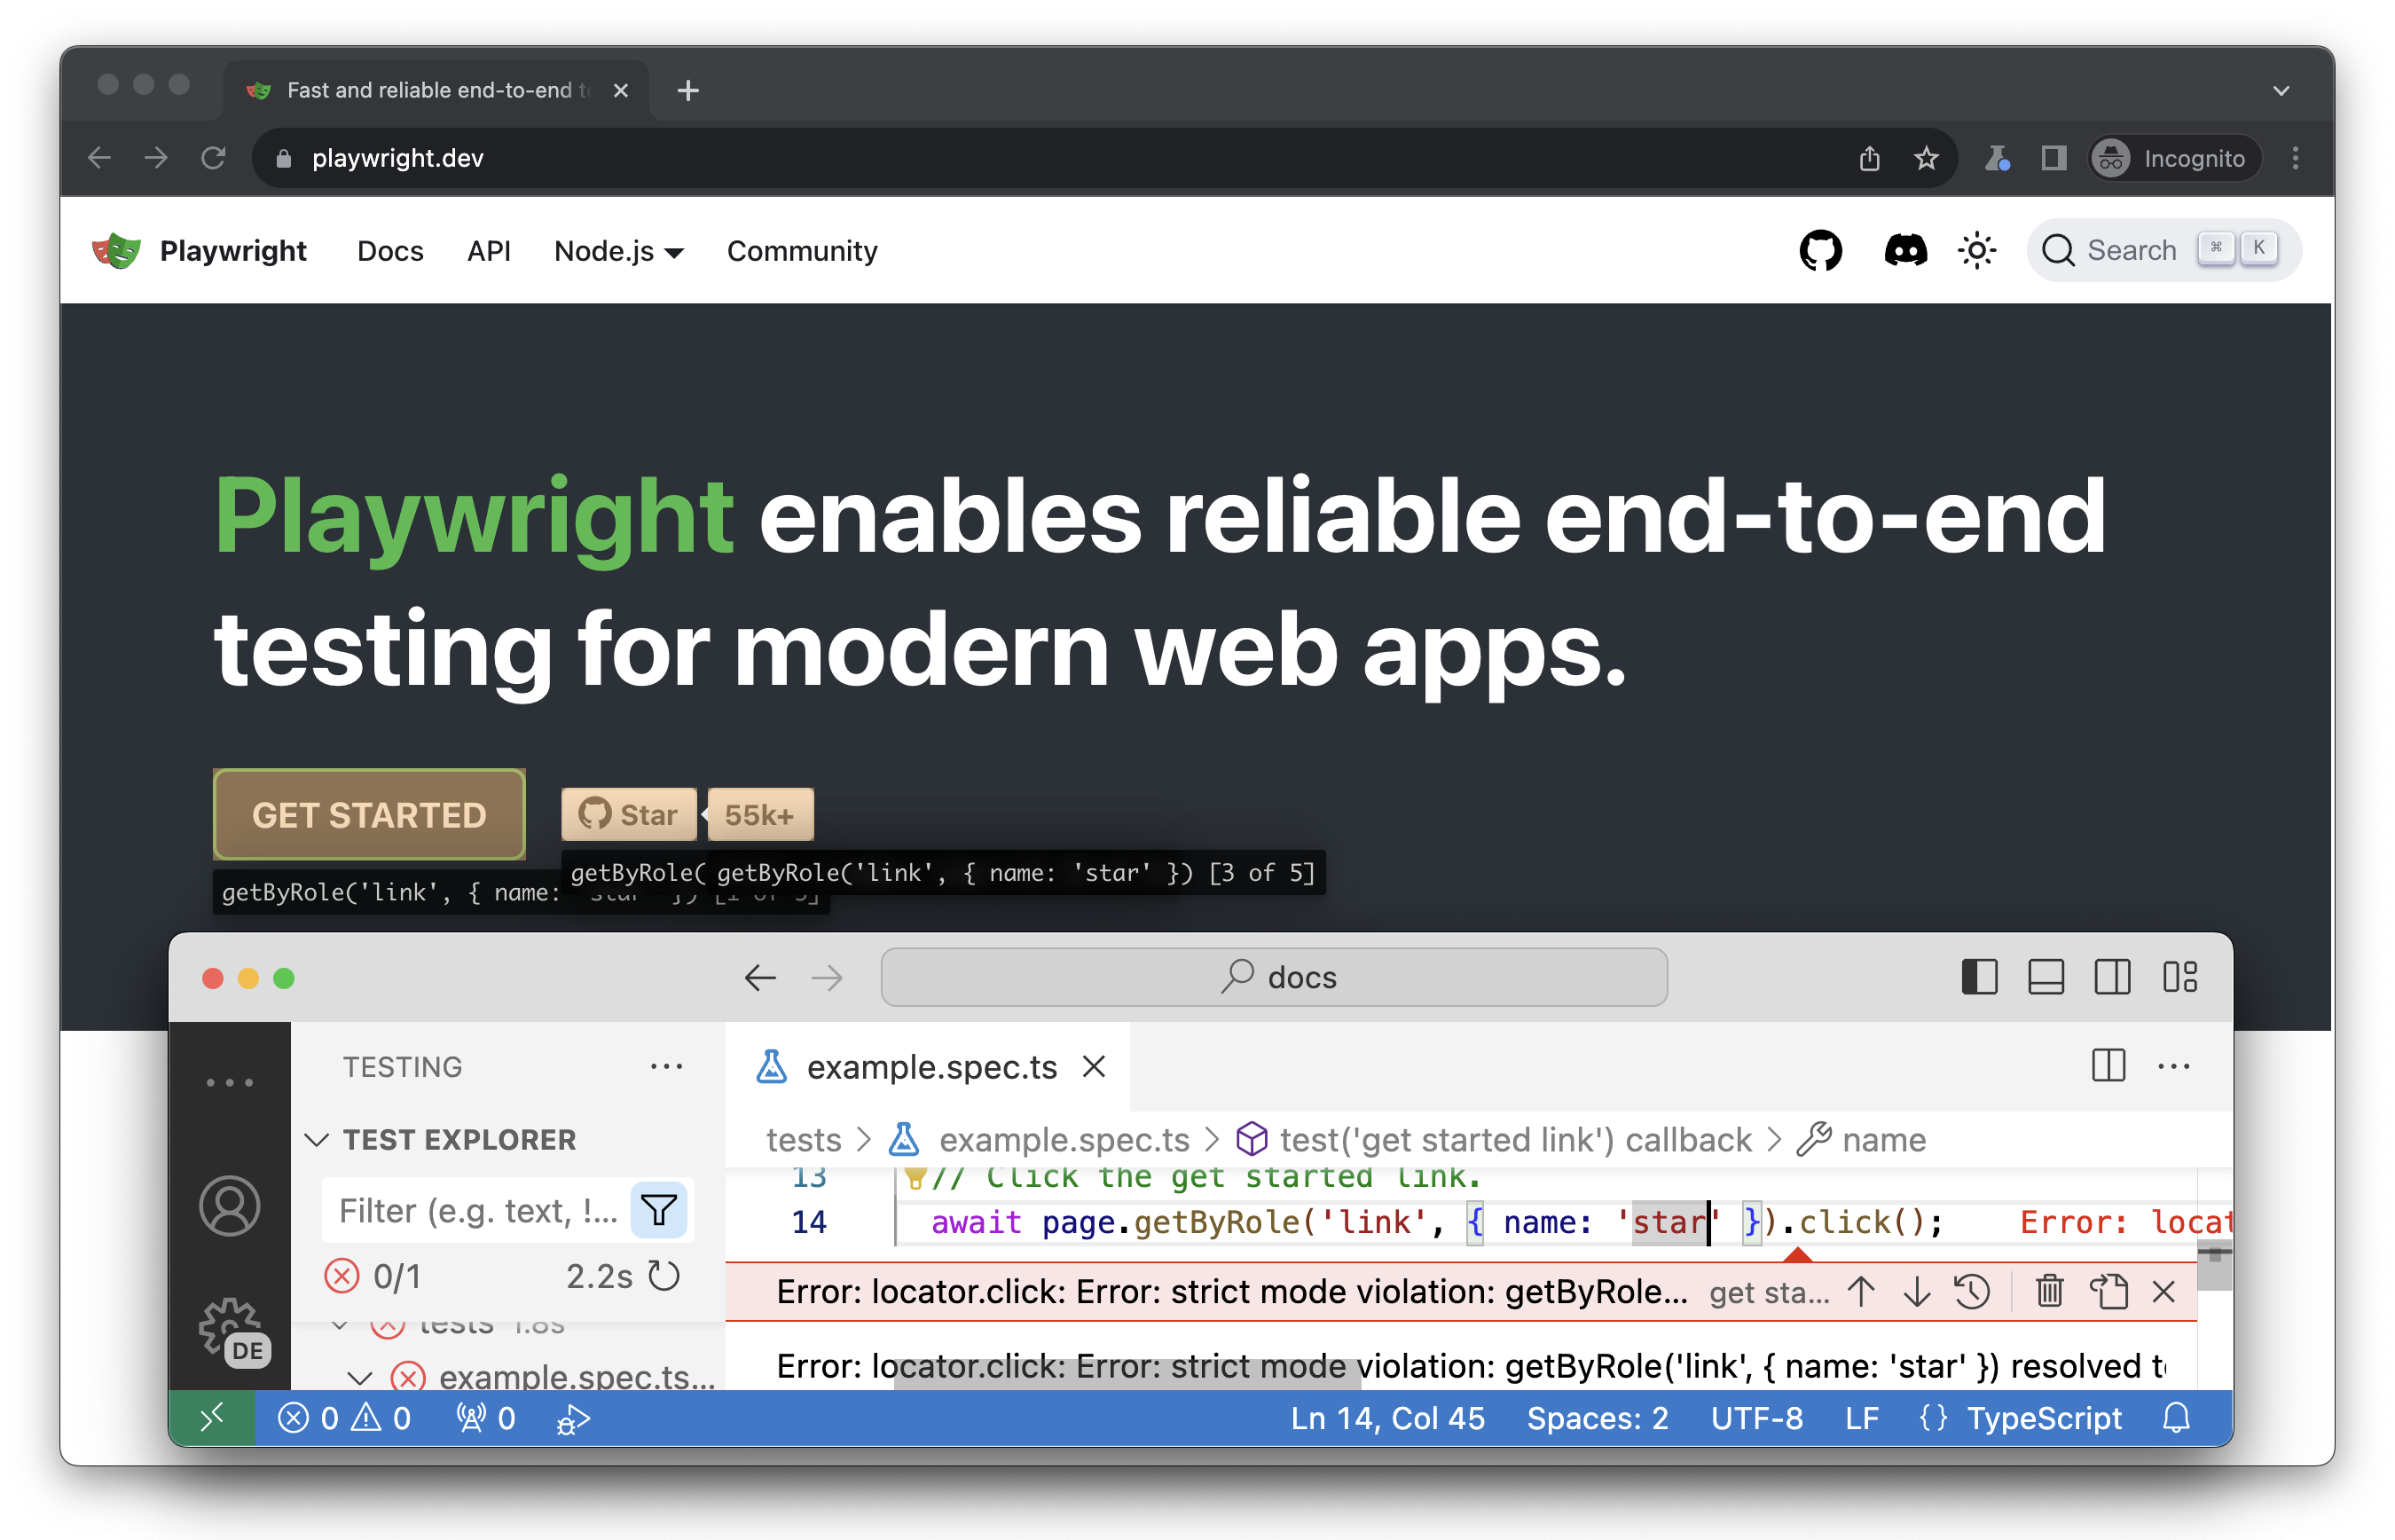The width and height of the screenshot is (2395, 1540).
Task: Go forward in VS Code navigation
Action: (x=826, y=977)
